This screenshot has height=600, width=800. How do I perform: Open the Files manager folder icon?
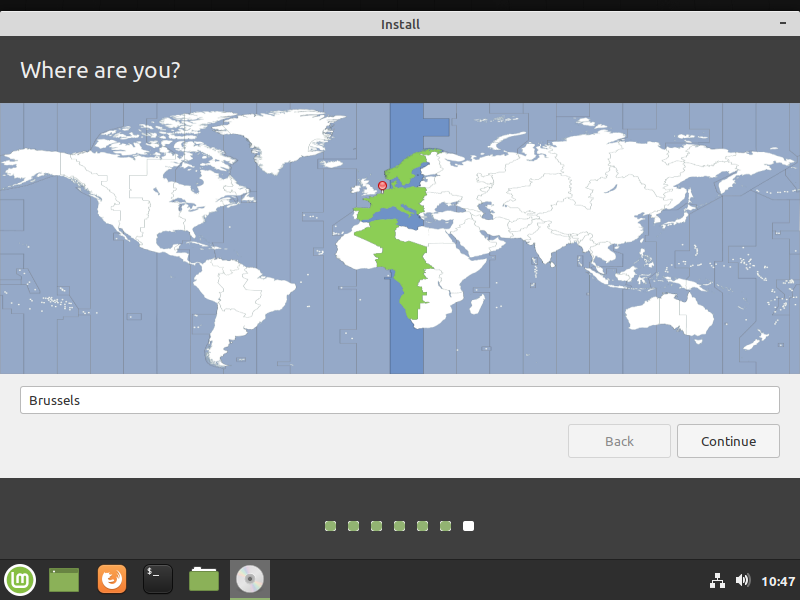(204, 580)
